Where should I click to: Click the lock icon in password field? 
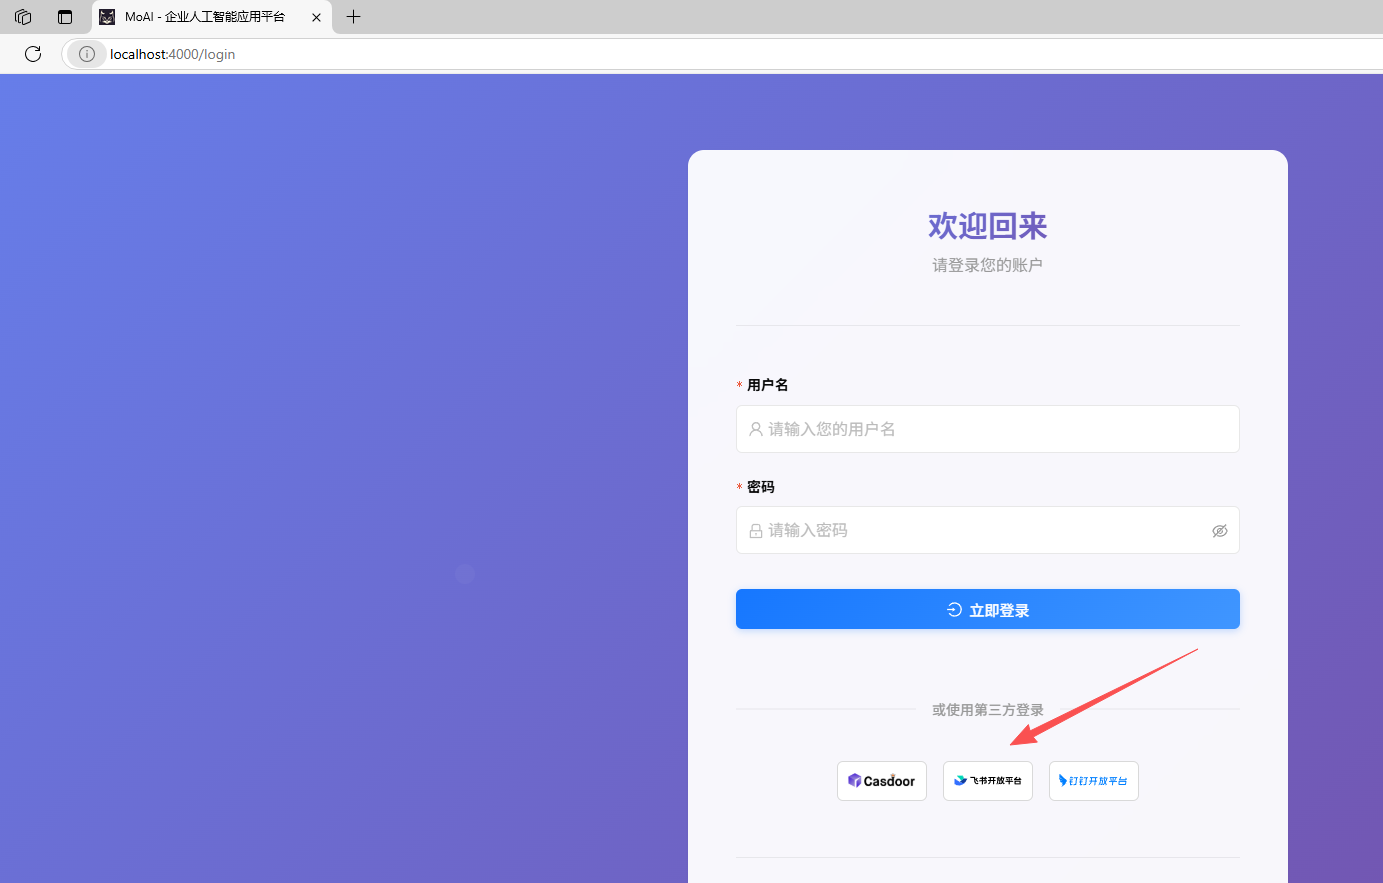click(x=756, y=531)
